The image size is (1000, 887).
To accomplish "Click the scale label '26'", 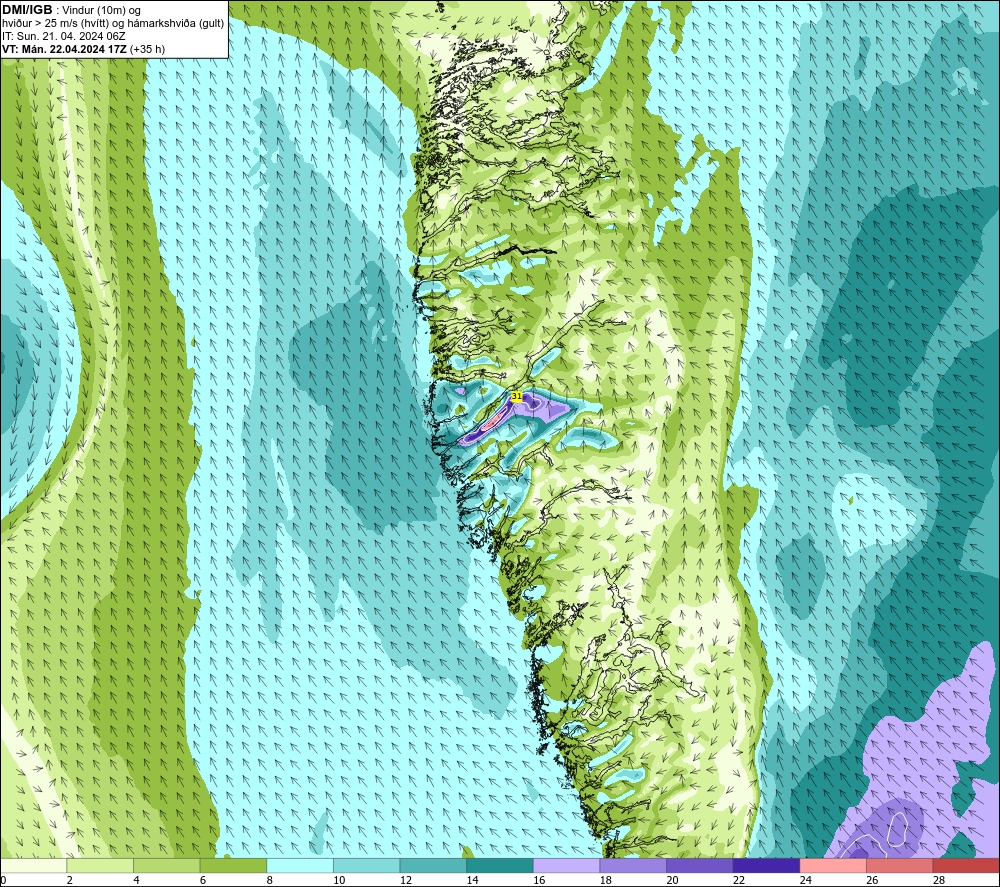I will (872, 880).
